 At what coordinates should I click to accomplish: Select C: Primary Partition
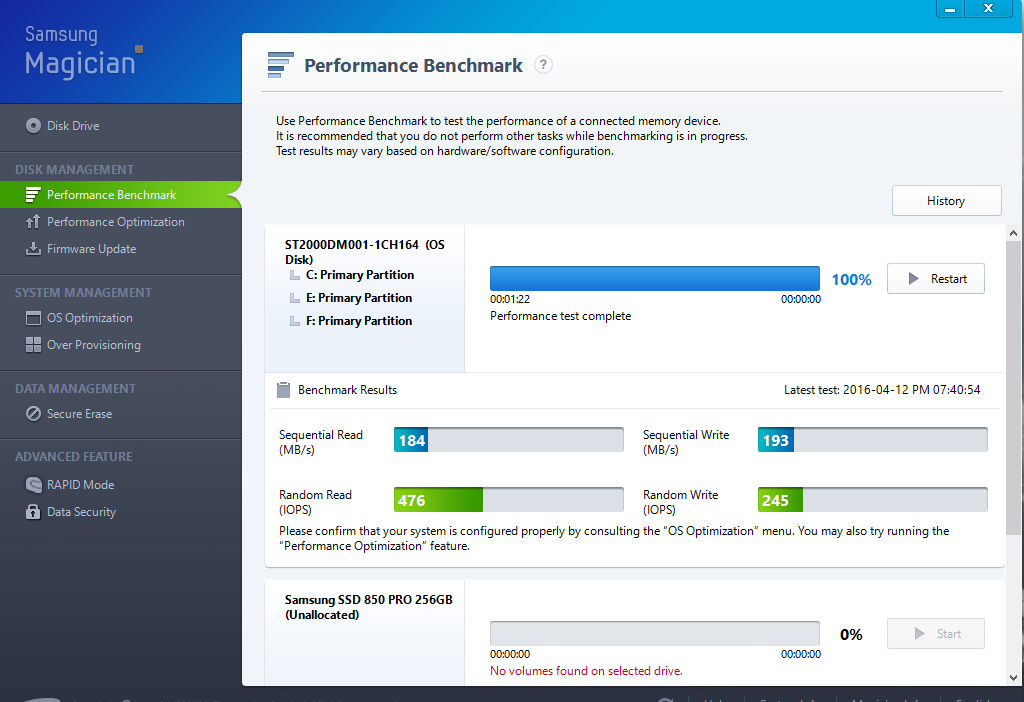(360, 275)
